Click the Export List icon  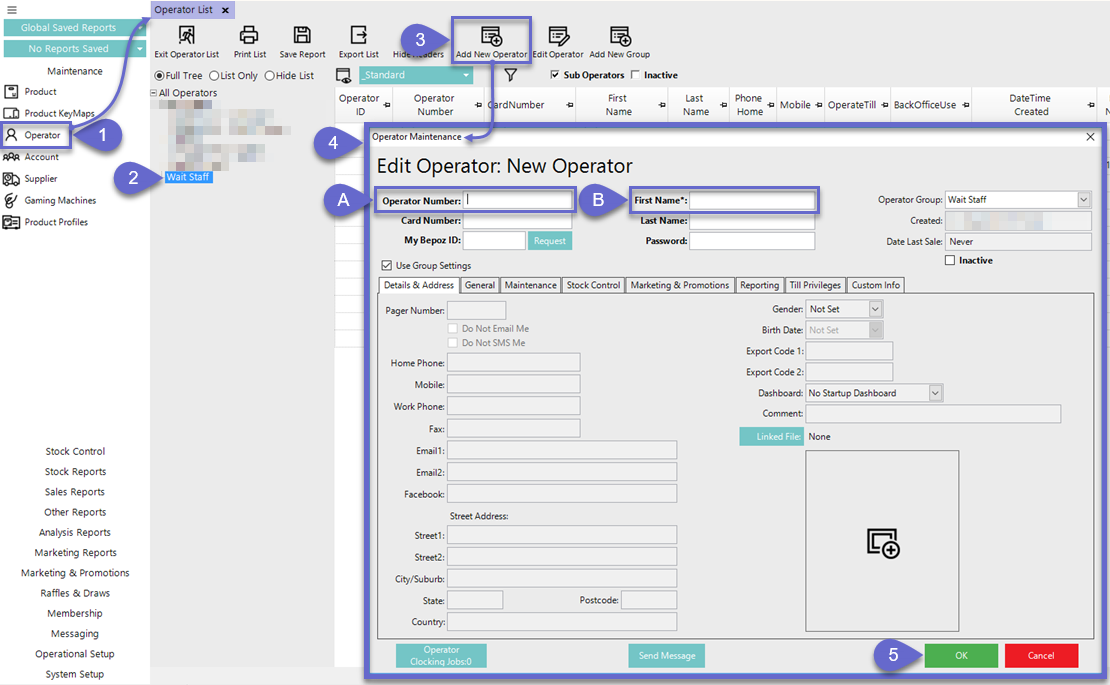click(x=358, y=37)
